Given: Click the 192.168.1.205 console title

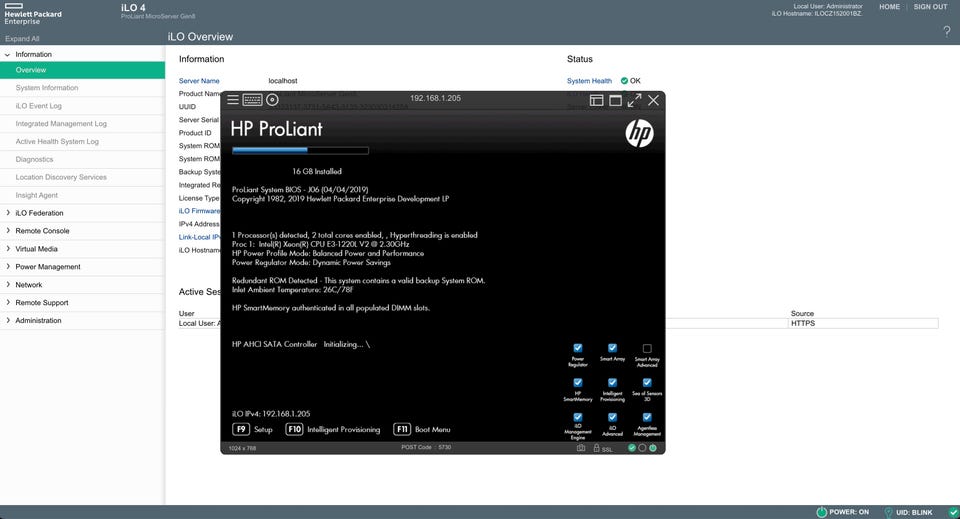Looking at the screenshot, I should [435, 98].
